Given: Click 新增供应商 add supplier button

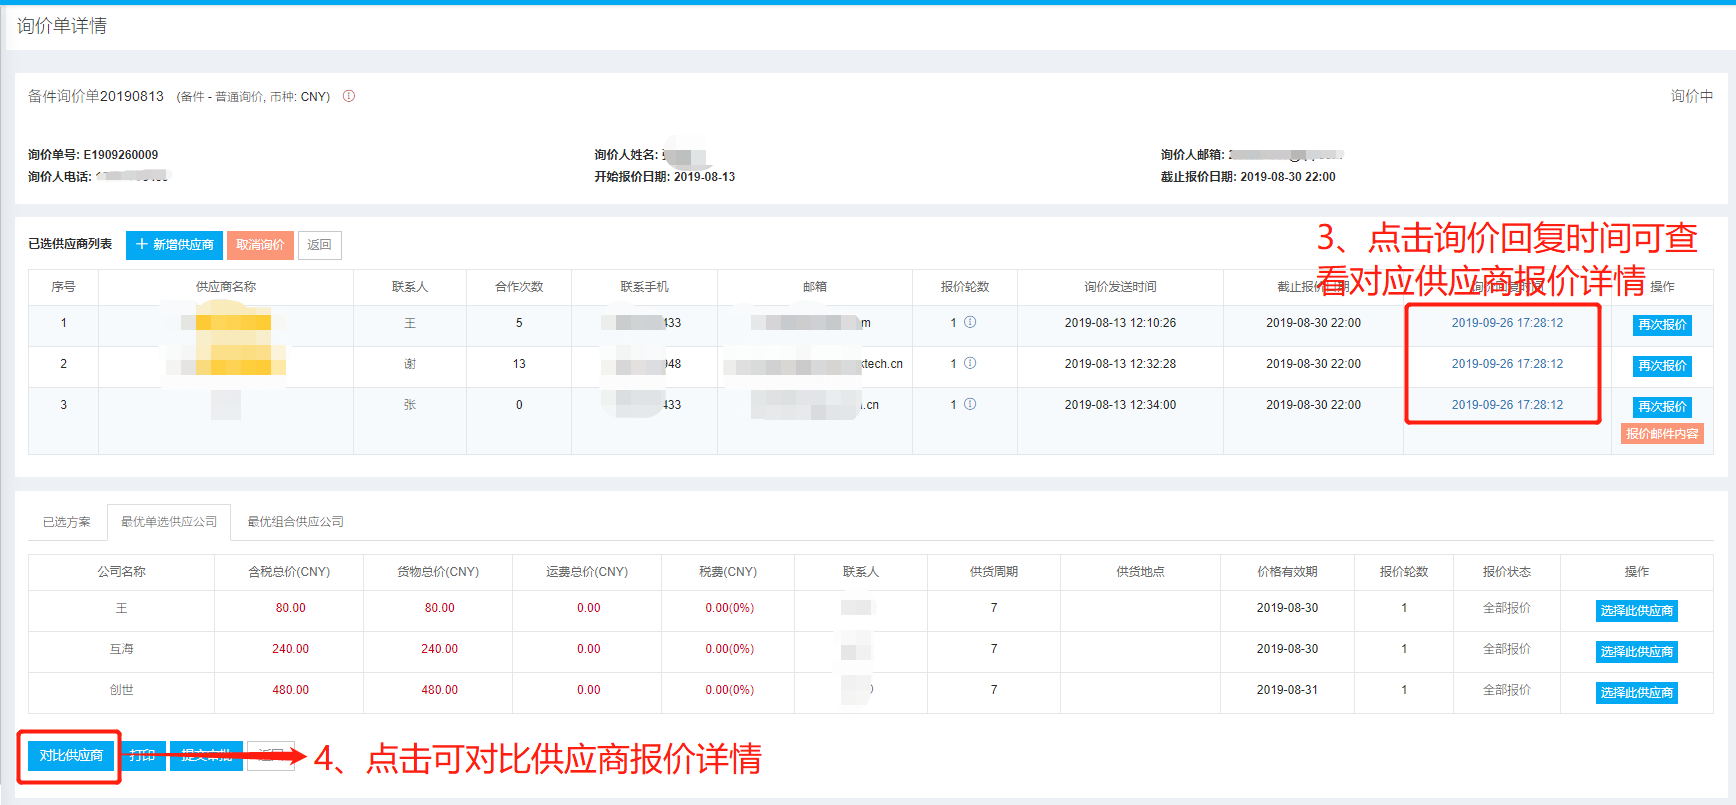Looking at the screenshot, I should 174,245.
